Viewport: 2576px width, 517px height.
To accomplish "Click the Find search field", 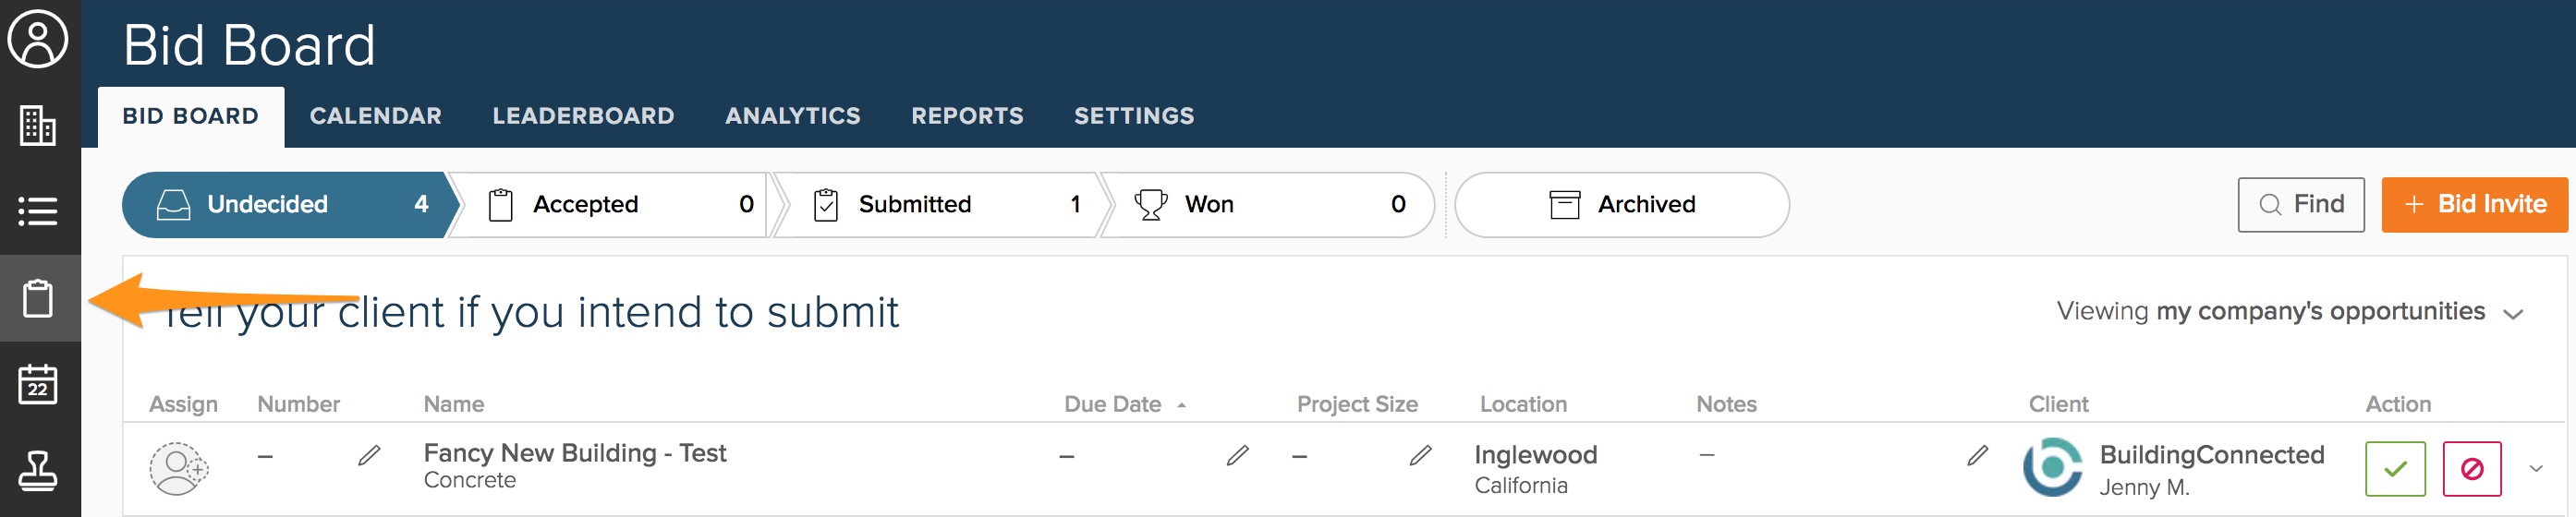I will tap(2300, 205).
